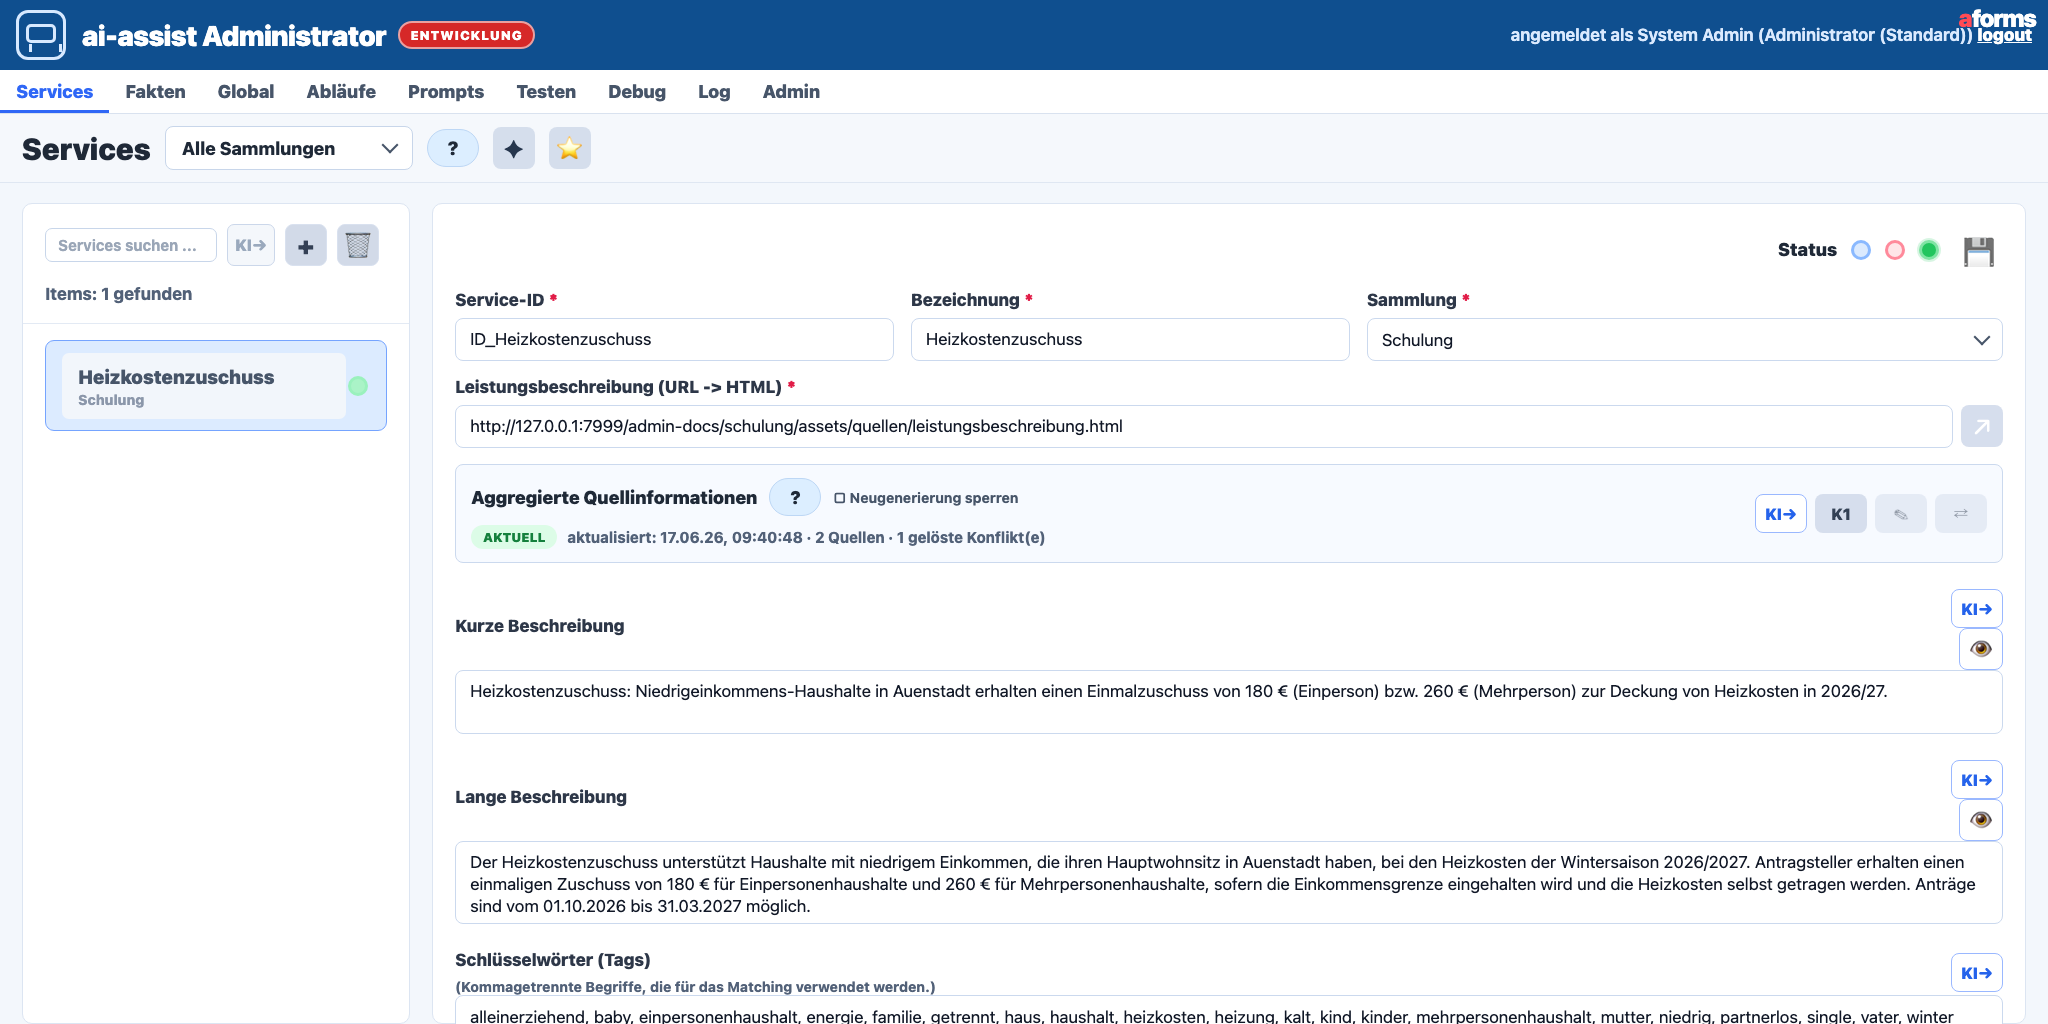
Task: Switch to the Abläufe tab
Action: (341, 92)
